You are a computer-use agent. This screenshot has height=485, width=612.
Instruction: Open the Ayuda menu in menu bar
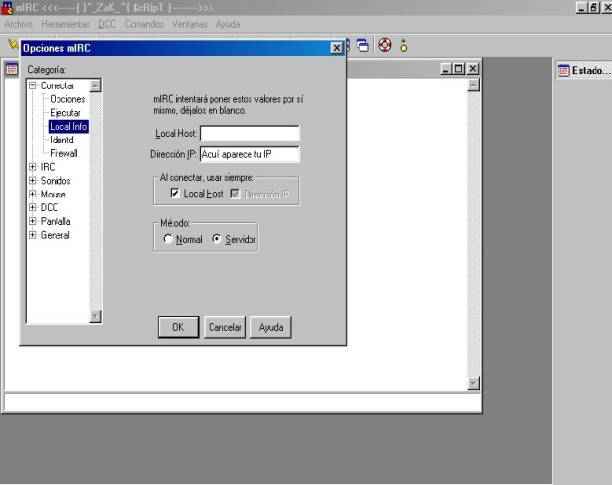click(228, 24)
